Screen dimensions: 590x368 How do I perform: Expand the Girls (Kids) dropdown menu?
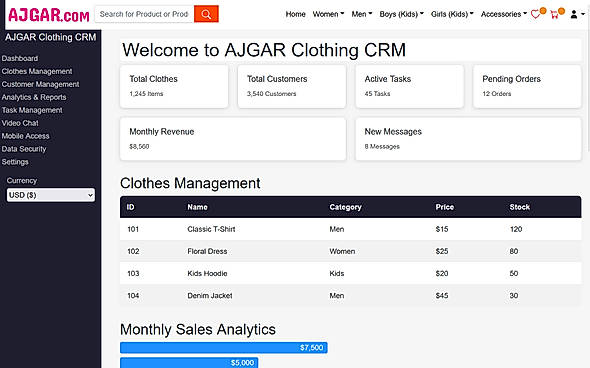point(452,14)
